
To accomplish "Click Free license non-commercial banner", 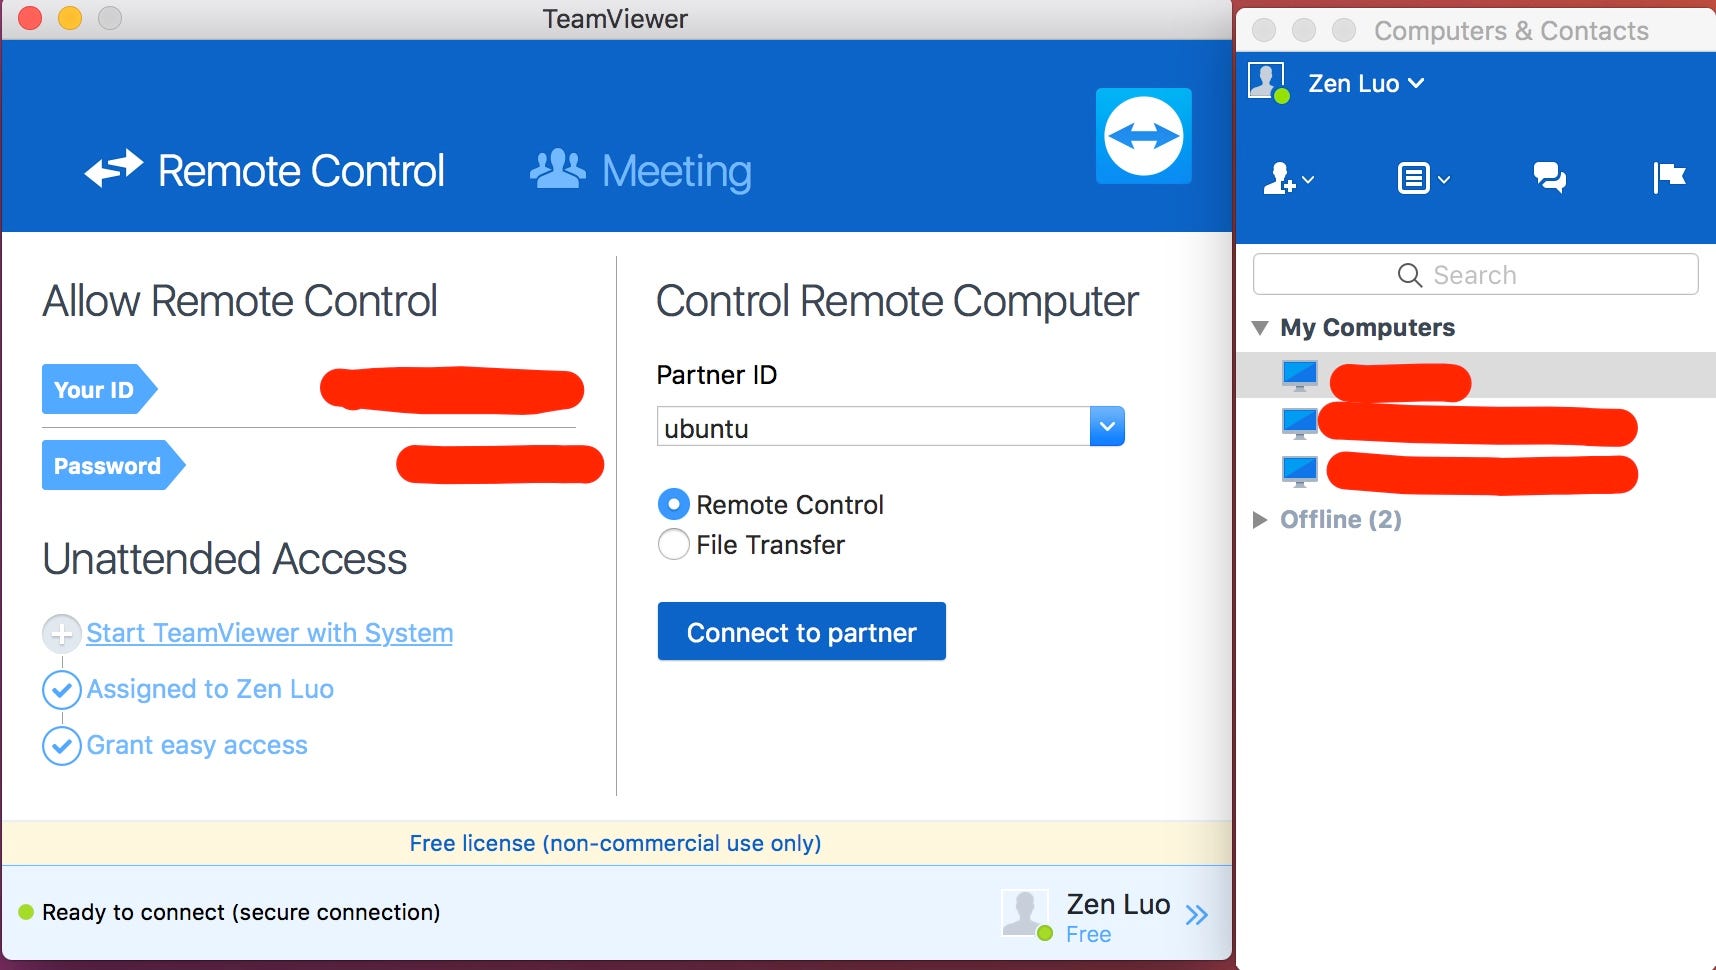I will coord(616,843).
